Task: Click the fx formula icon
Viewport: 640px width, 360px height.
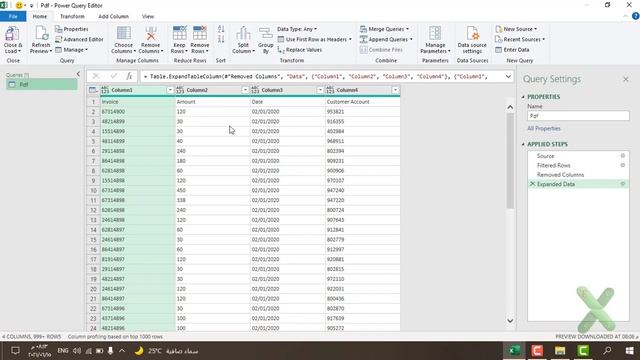Action: click(129, 76)
